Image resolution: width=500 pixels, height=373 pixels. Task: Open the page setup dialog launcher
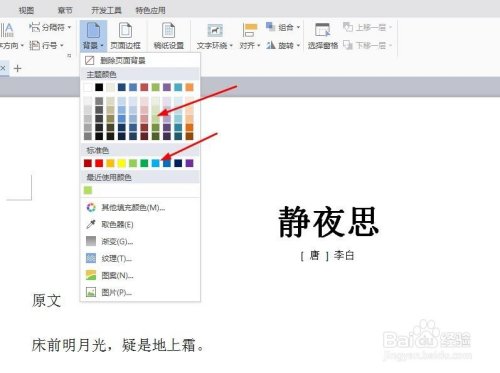pos(69,55)
